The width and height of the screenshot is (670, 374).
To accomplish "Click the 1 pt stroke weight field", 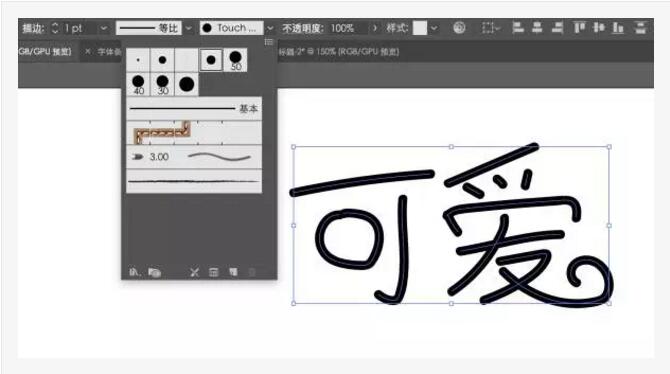I will click(79, 28).
